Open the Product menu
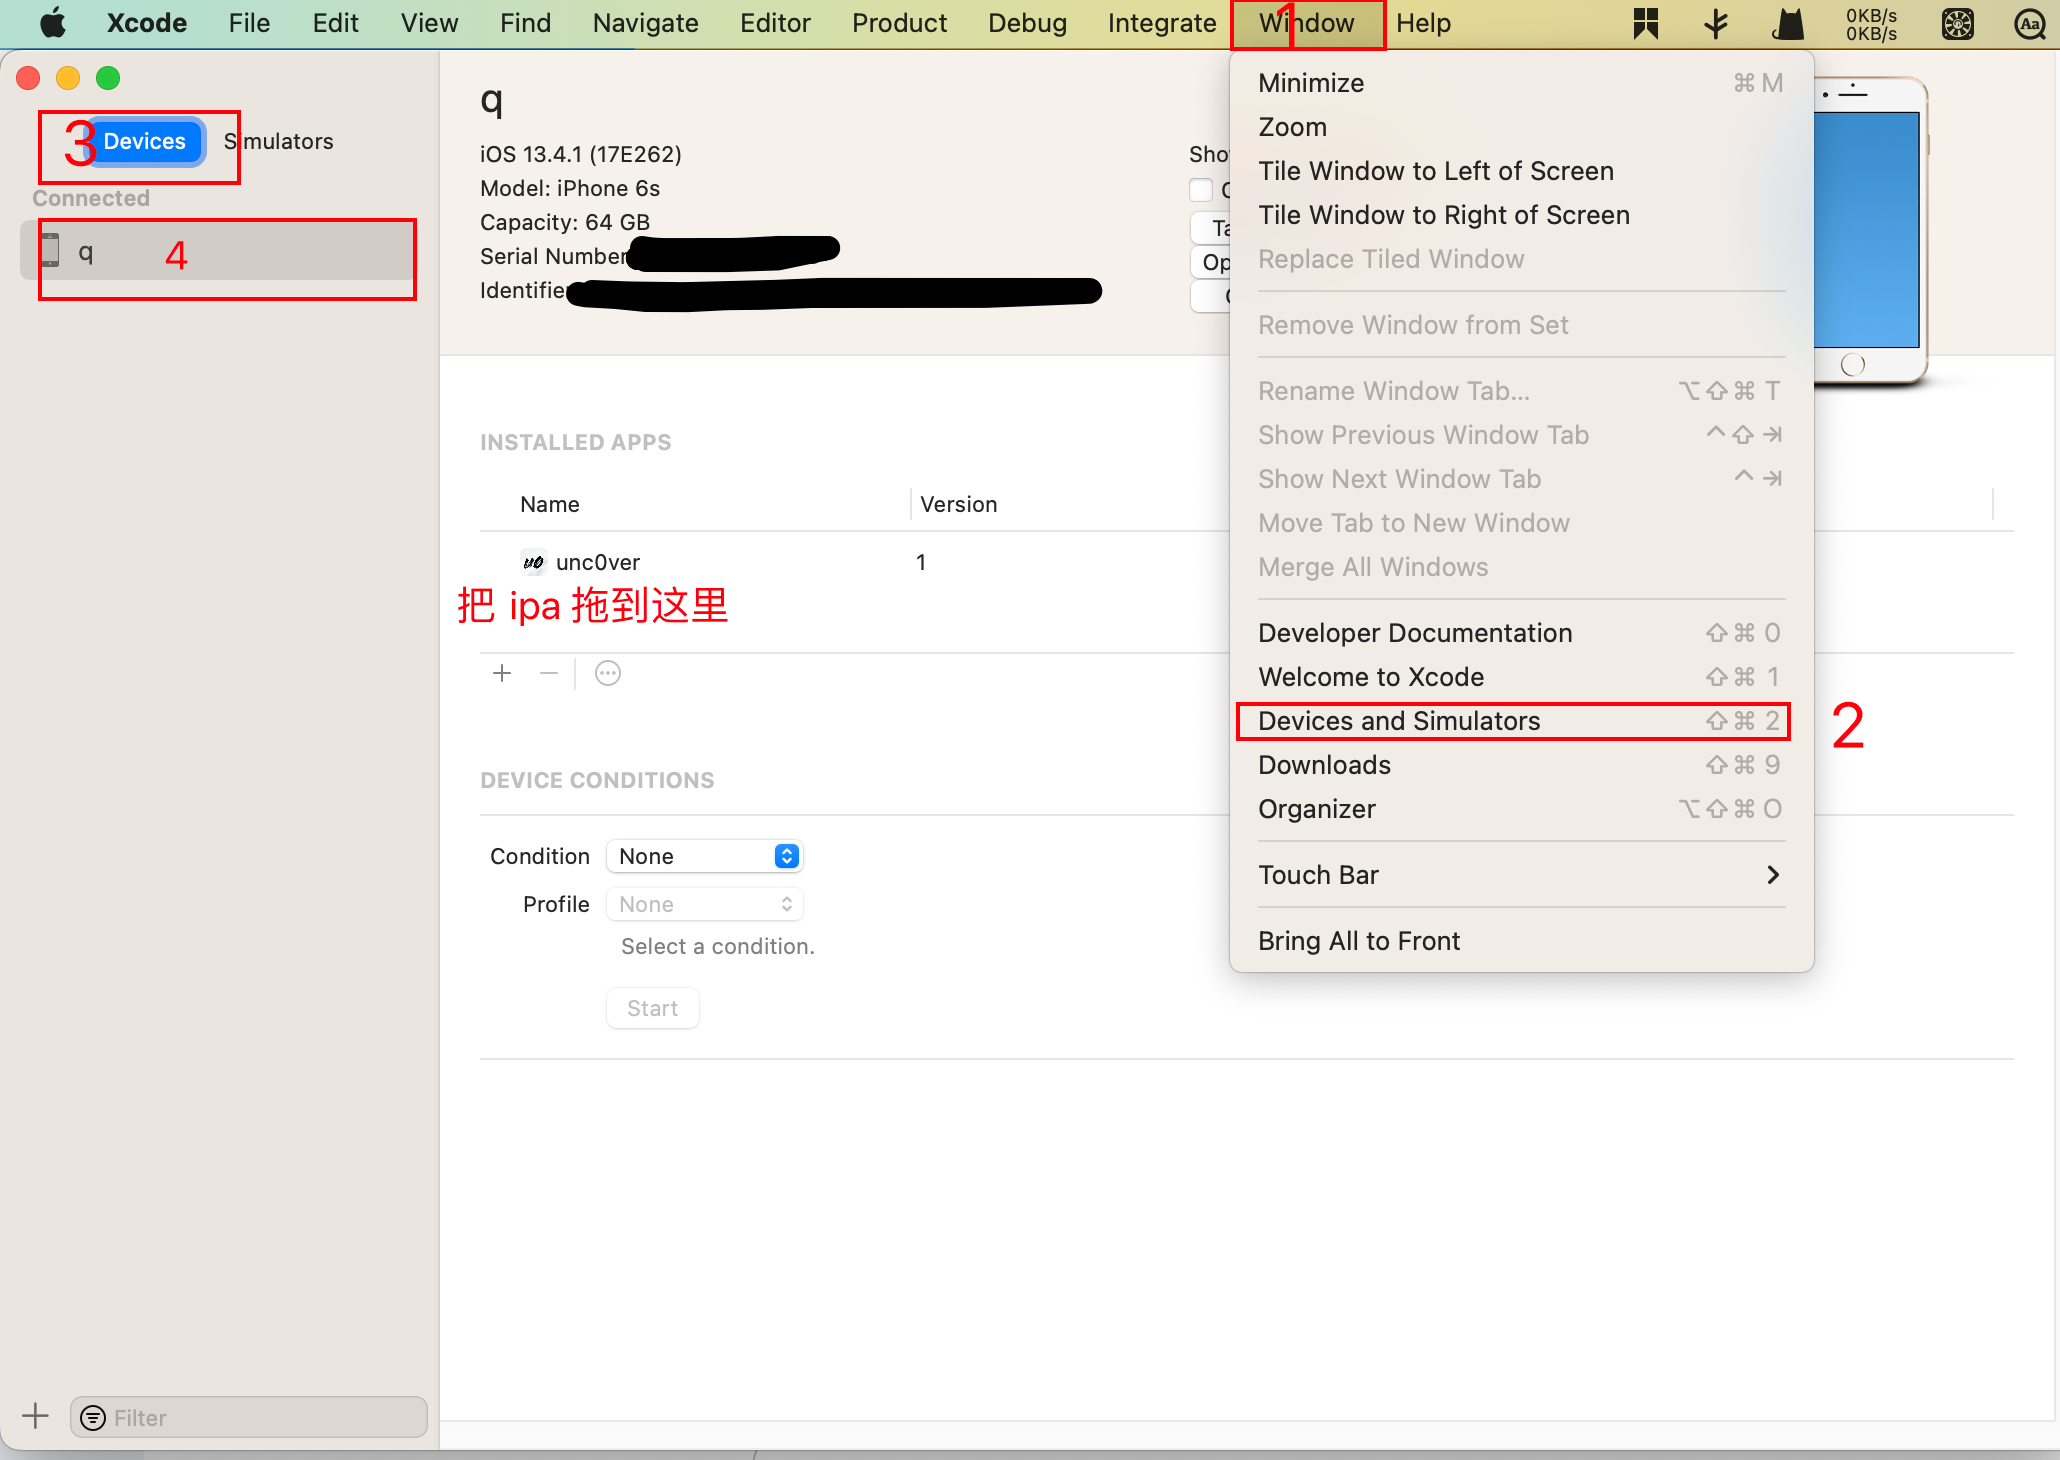This screenshot has width=2060, height=1460. (x=898, y=23)
